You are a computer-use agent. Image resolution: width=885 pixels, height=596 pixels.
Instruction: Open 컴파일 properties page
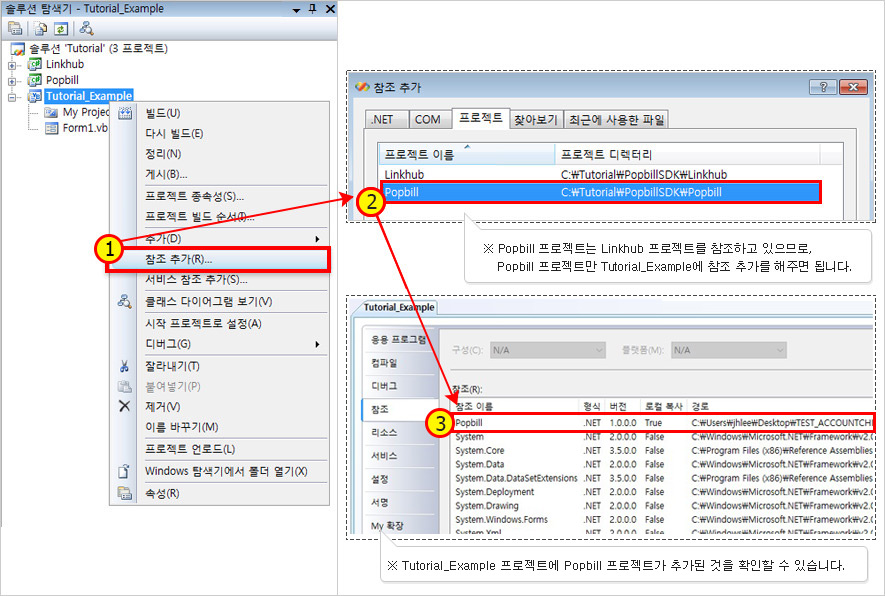coord(398,363)
